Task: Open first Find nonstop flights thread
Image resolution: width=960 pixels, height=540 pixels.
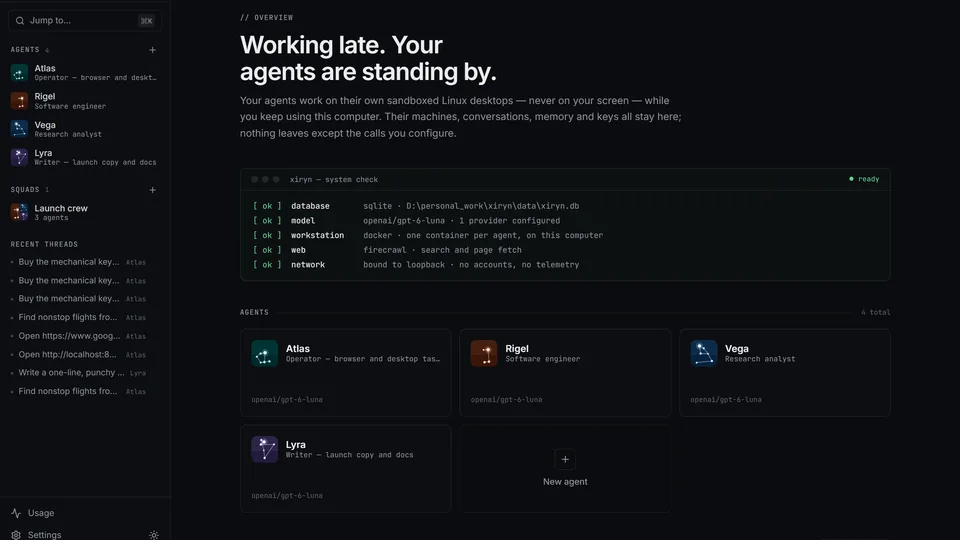Action: [80, 317]
